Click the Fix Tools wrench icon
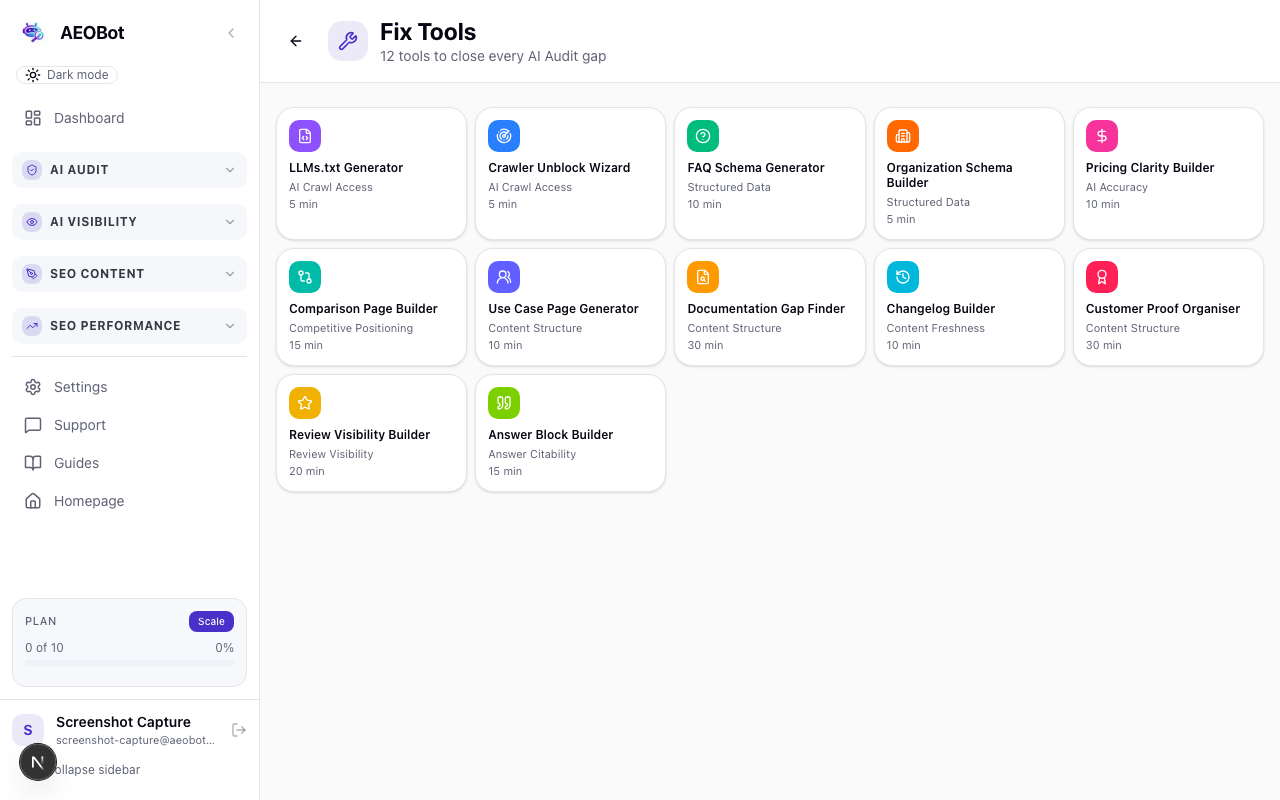Image resolution: width=1280 pixels, height=800 pixels. [x=348, y=41]
